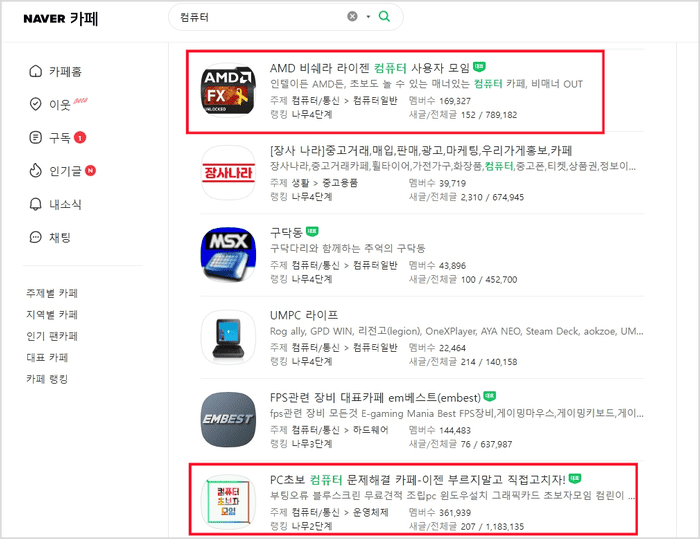This screenshot has width=700, height=539.
Task: Click the 랭킹 나무2단계 text of PC초보 cafe
Action: click(301, 526)
